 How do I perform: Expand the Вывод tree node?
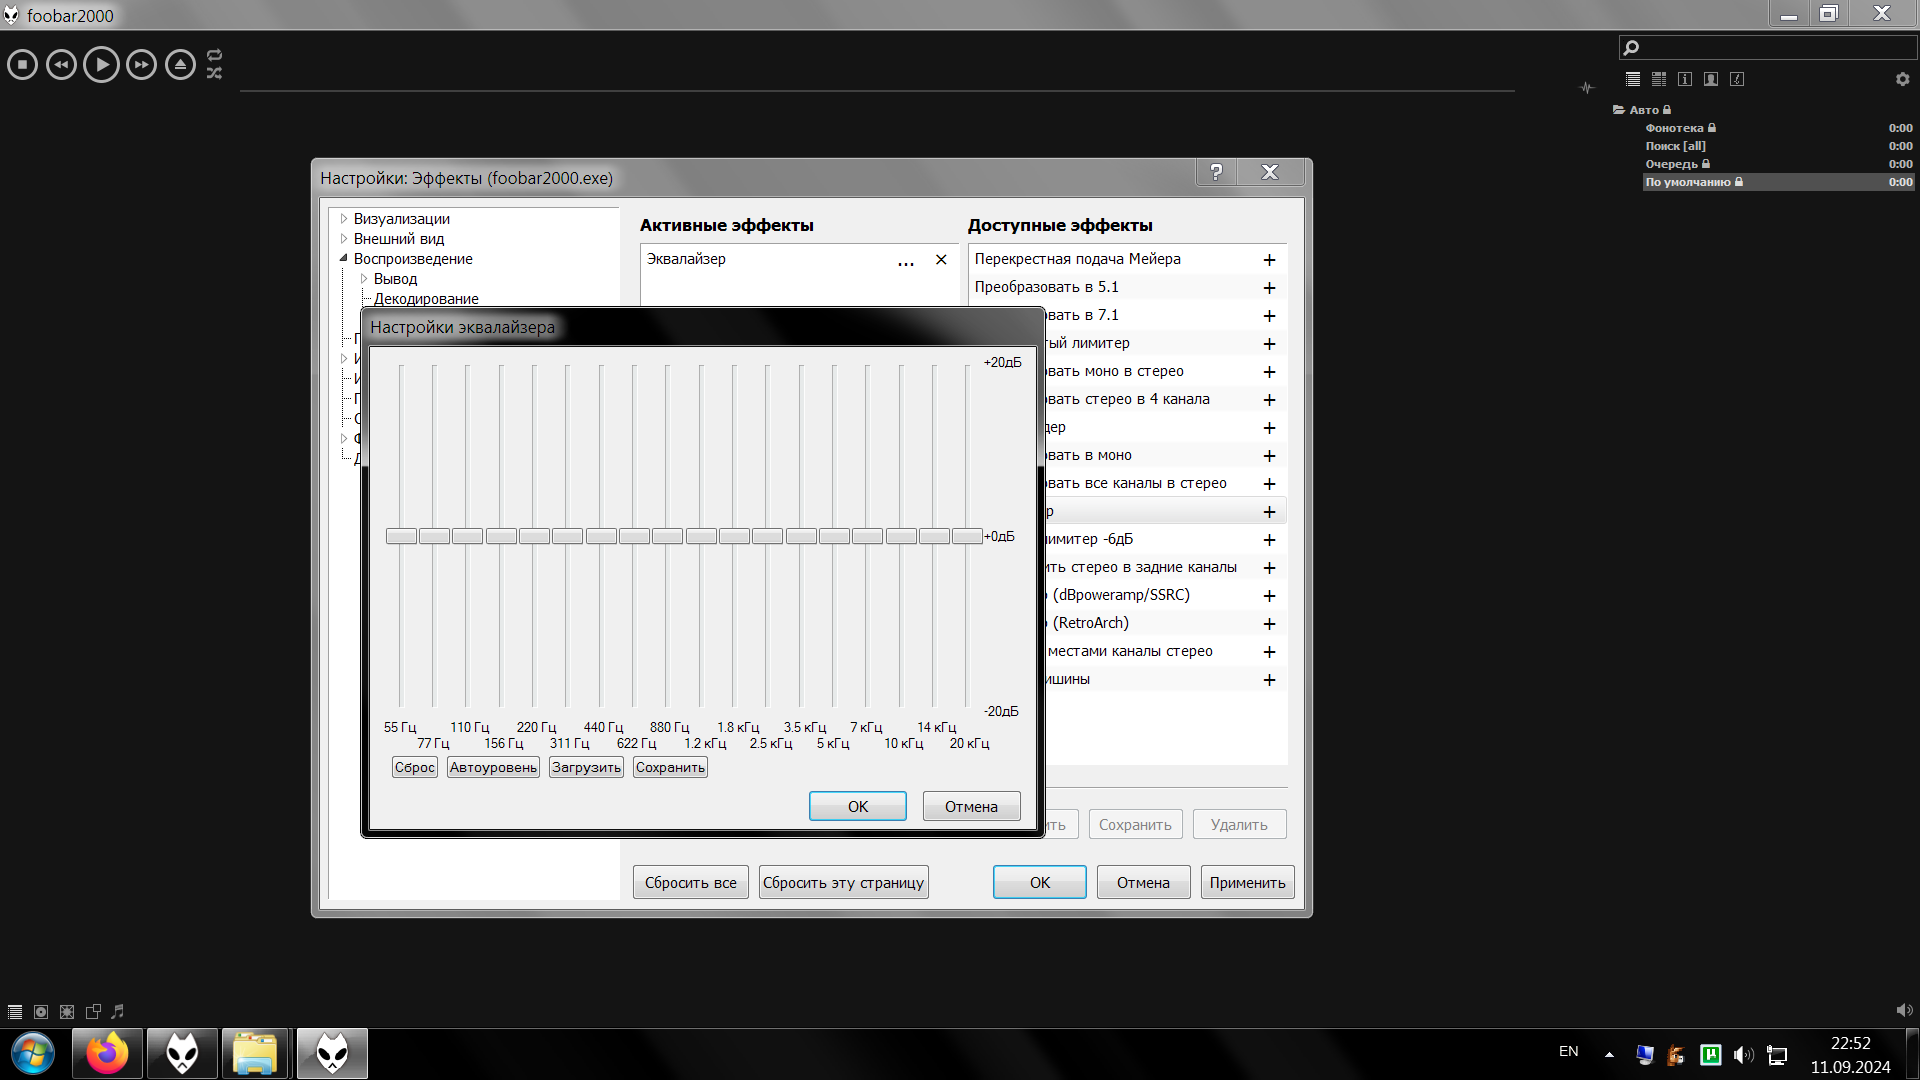click(364, 279)
